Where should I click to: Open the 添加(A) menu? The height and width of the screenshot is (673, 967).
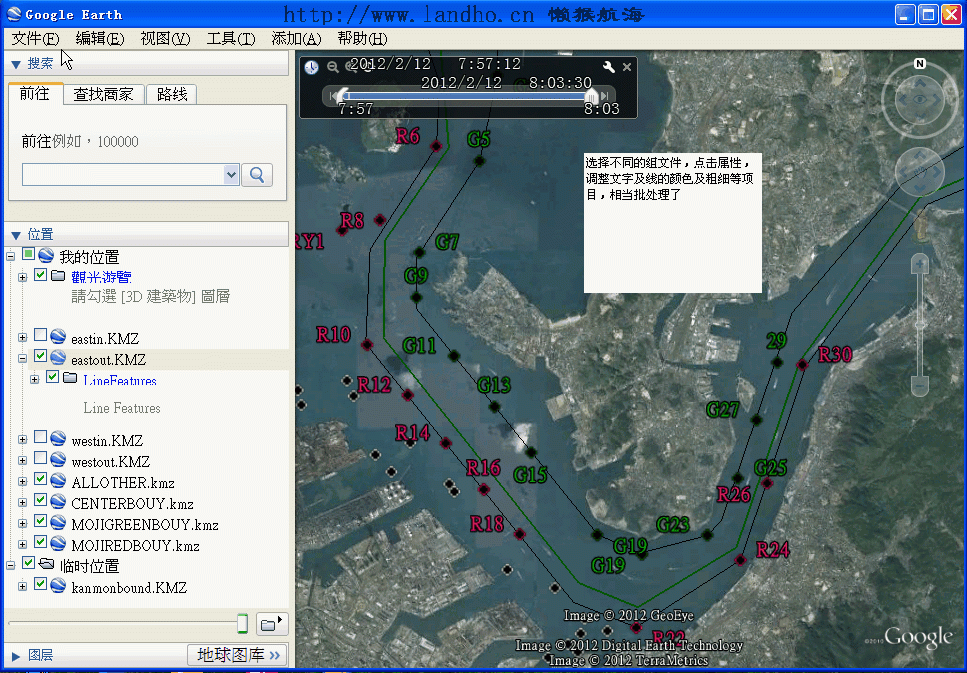point(296,39)
